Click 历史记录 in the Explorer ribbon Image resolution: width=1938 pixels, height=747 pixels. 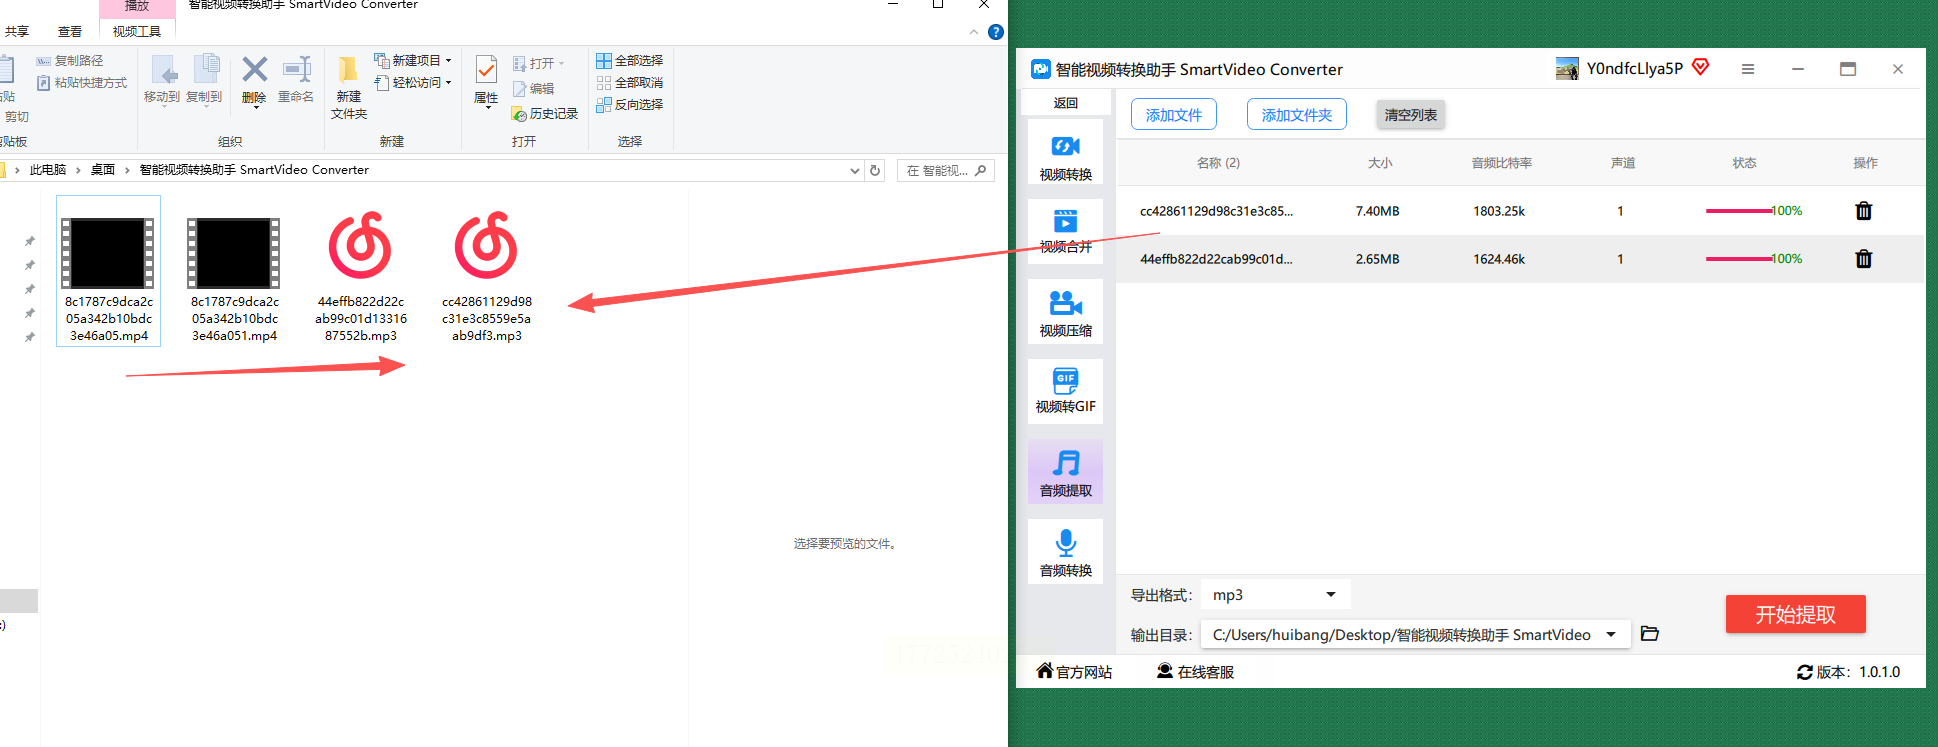point(545,114)
